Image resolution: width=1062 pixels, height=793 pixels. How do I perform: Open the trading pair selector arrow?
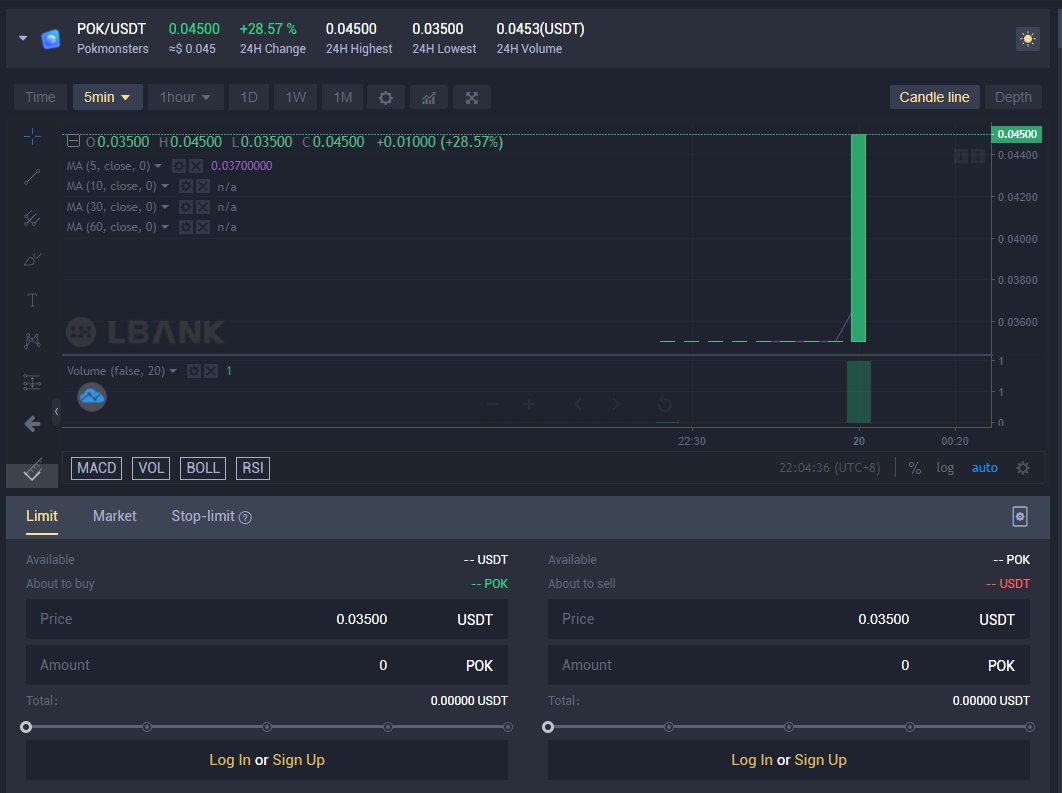coord(23,38)
